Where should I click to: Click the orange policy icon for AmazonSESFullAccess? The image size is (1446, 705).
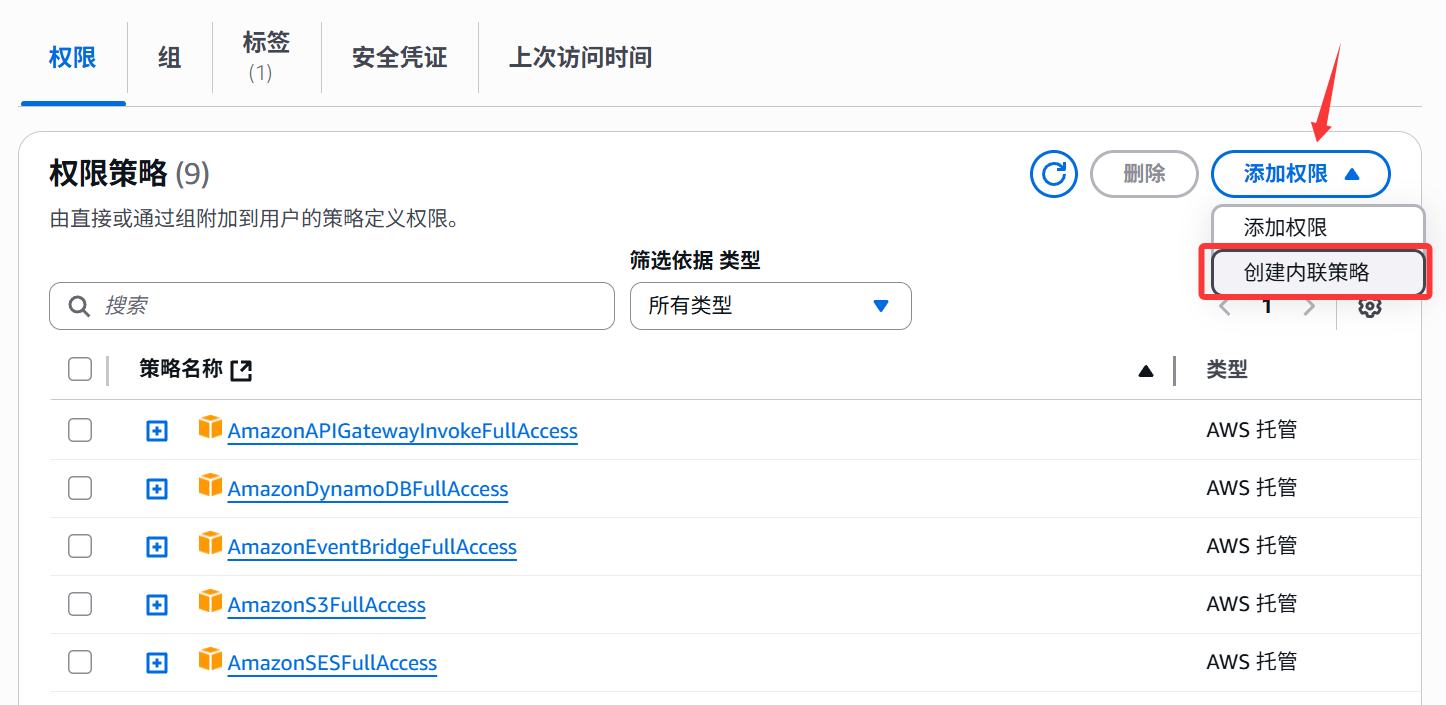(210, 659)
